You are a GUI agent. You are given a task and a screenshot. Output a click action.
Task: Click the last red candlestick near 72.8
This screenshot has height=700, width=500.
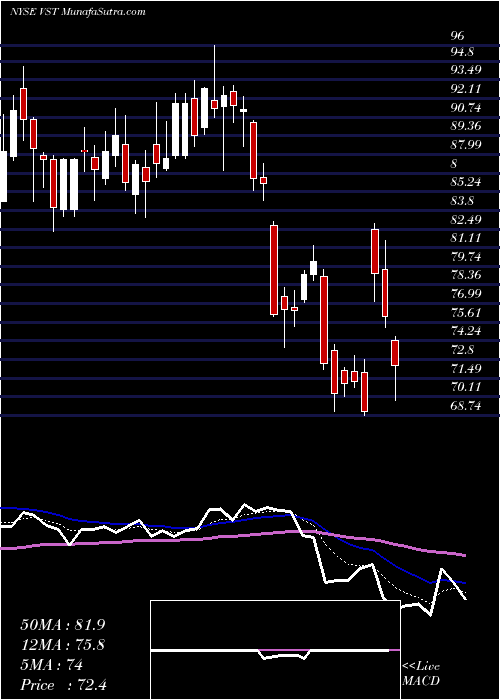point(395,353)
